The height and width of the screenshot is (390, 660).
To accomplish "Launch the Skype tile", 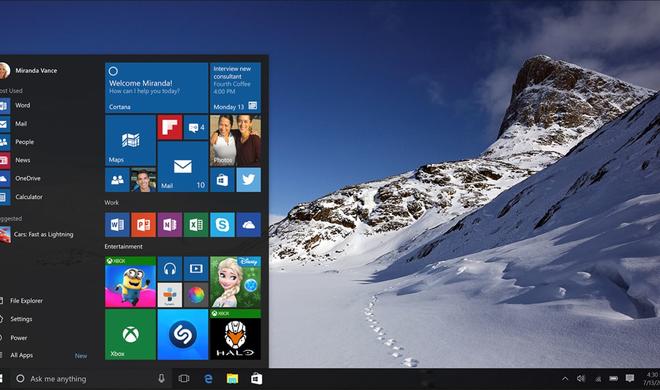I will point(222,225).
